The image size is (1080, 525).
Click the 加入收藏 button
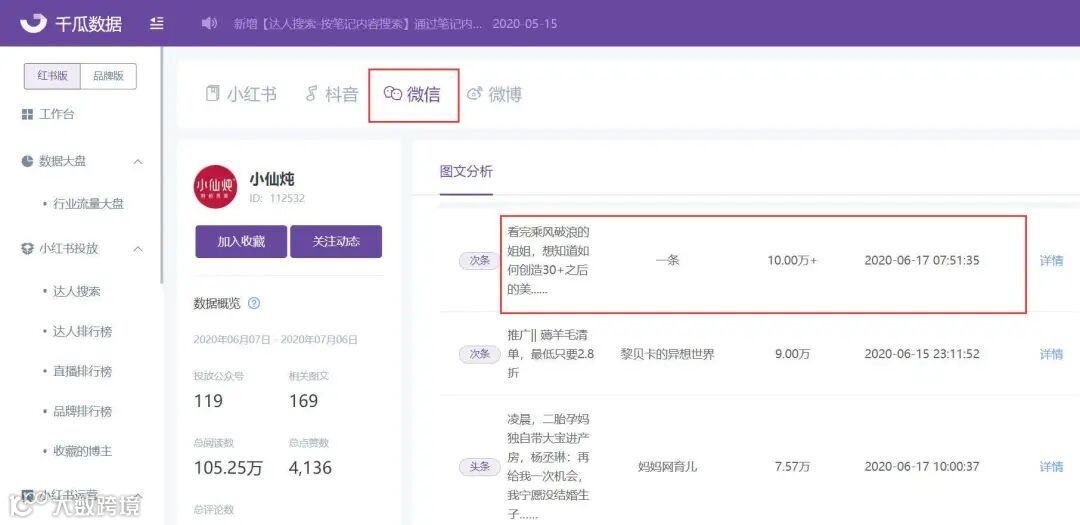click(x=241, y=242)
